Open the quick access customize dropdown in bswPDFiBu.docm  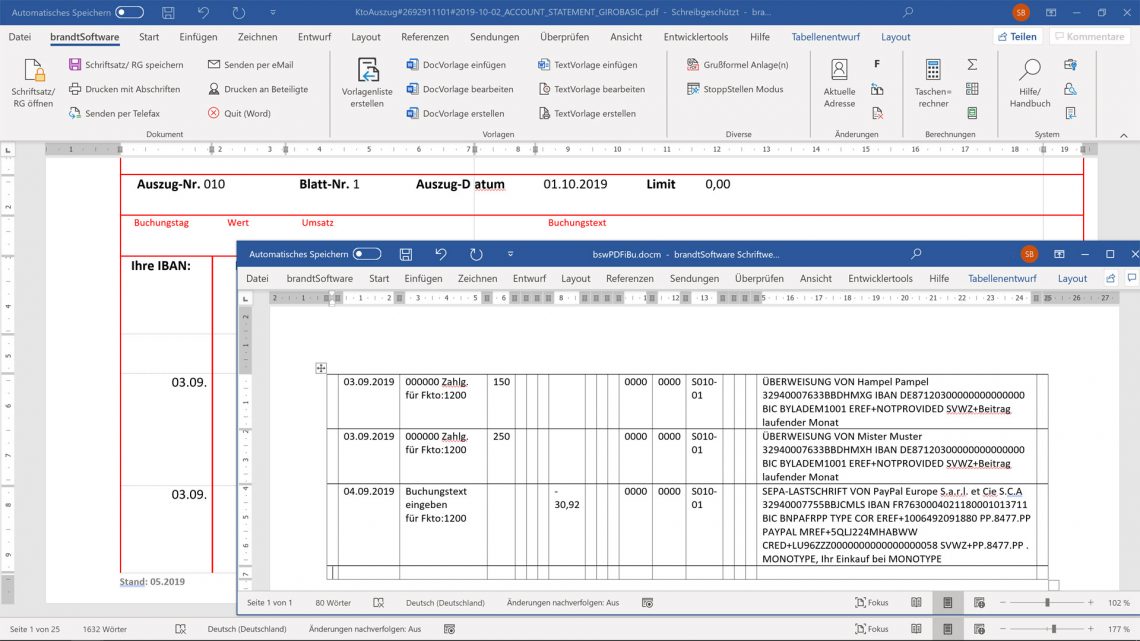coord(510,254)
